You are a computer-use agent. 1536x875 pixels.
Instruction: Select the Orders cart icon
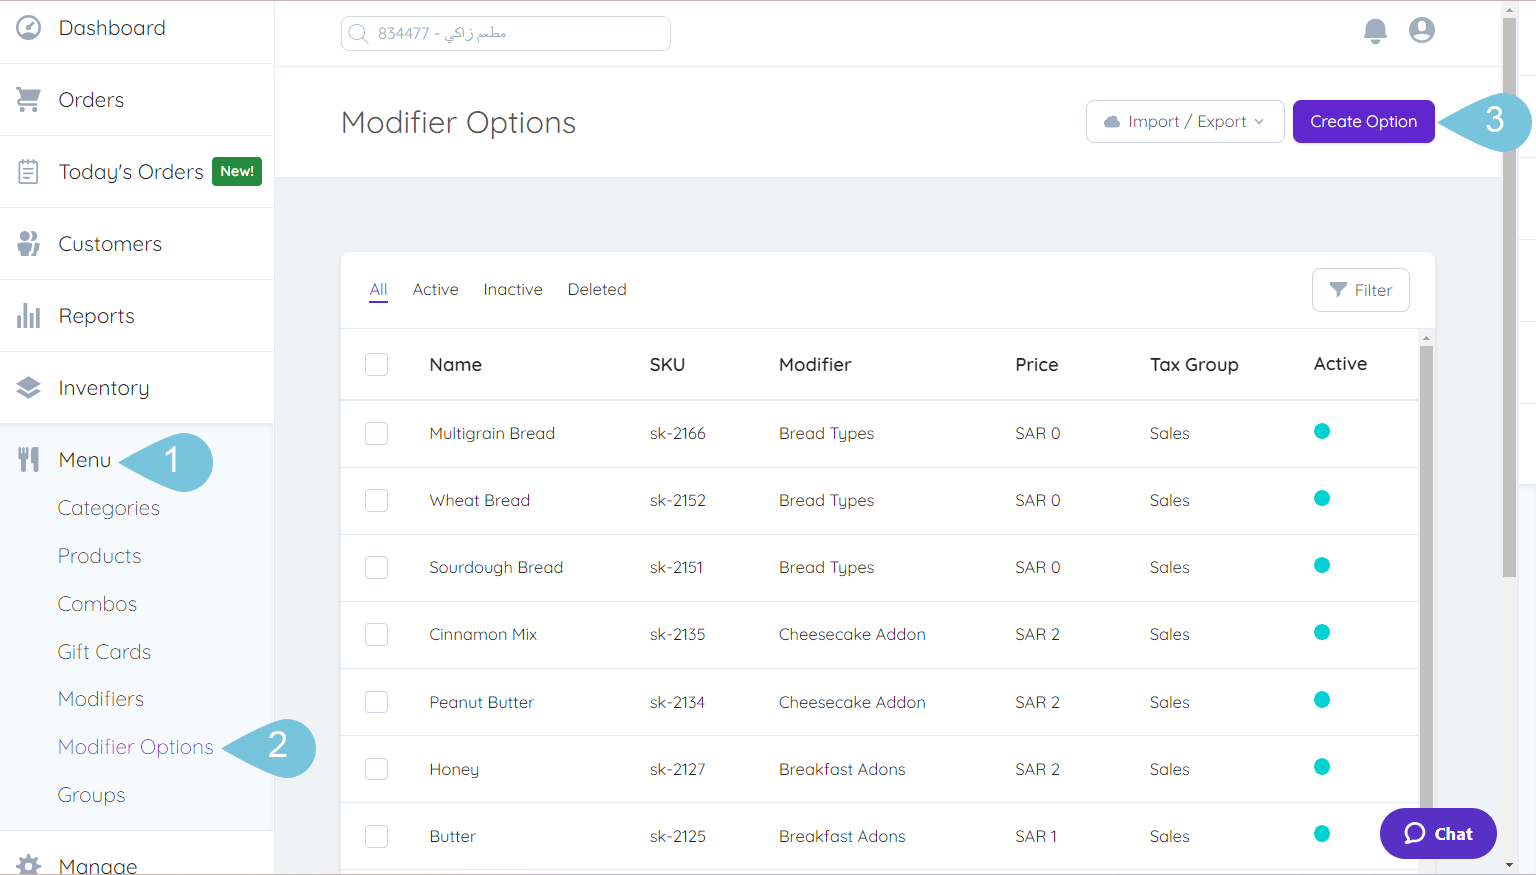28,99
